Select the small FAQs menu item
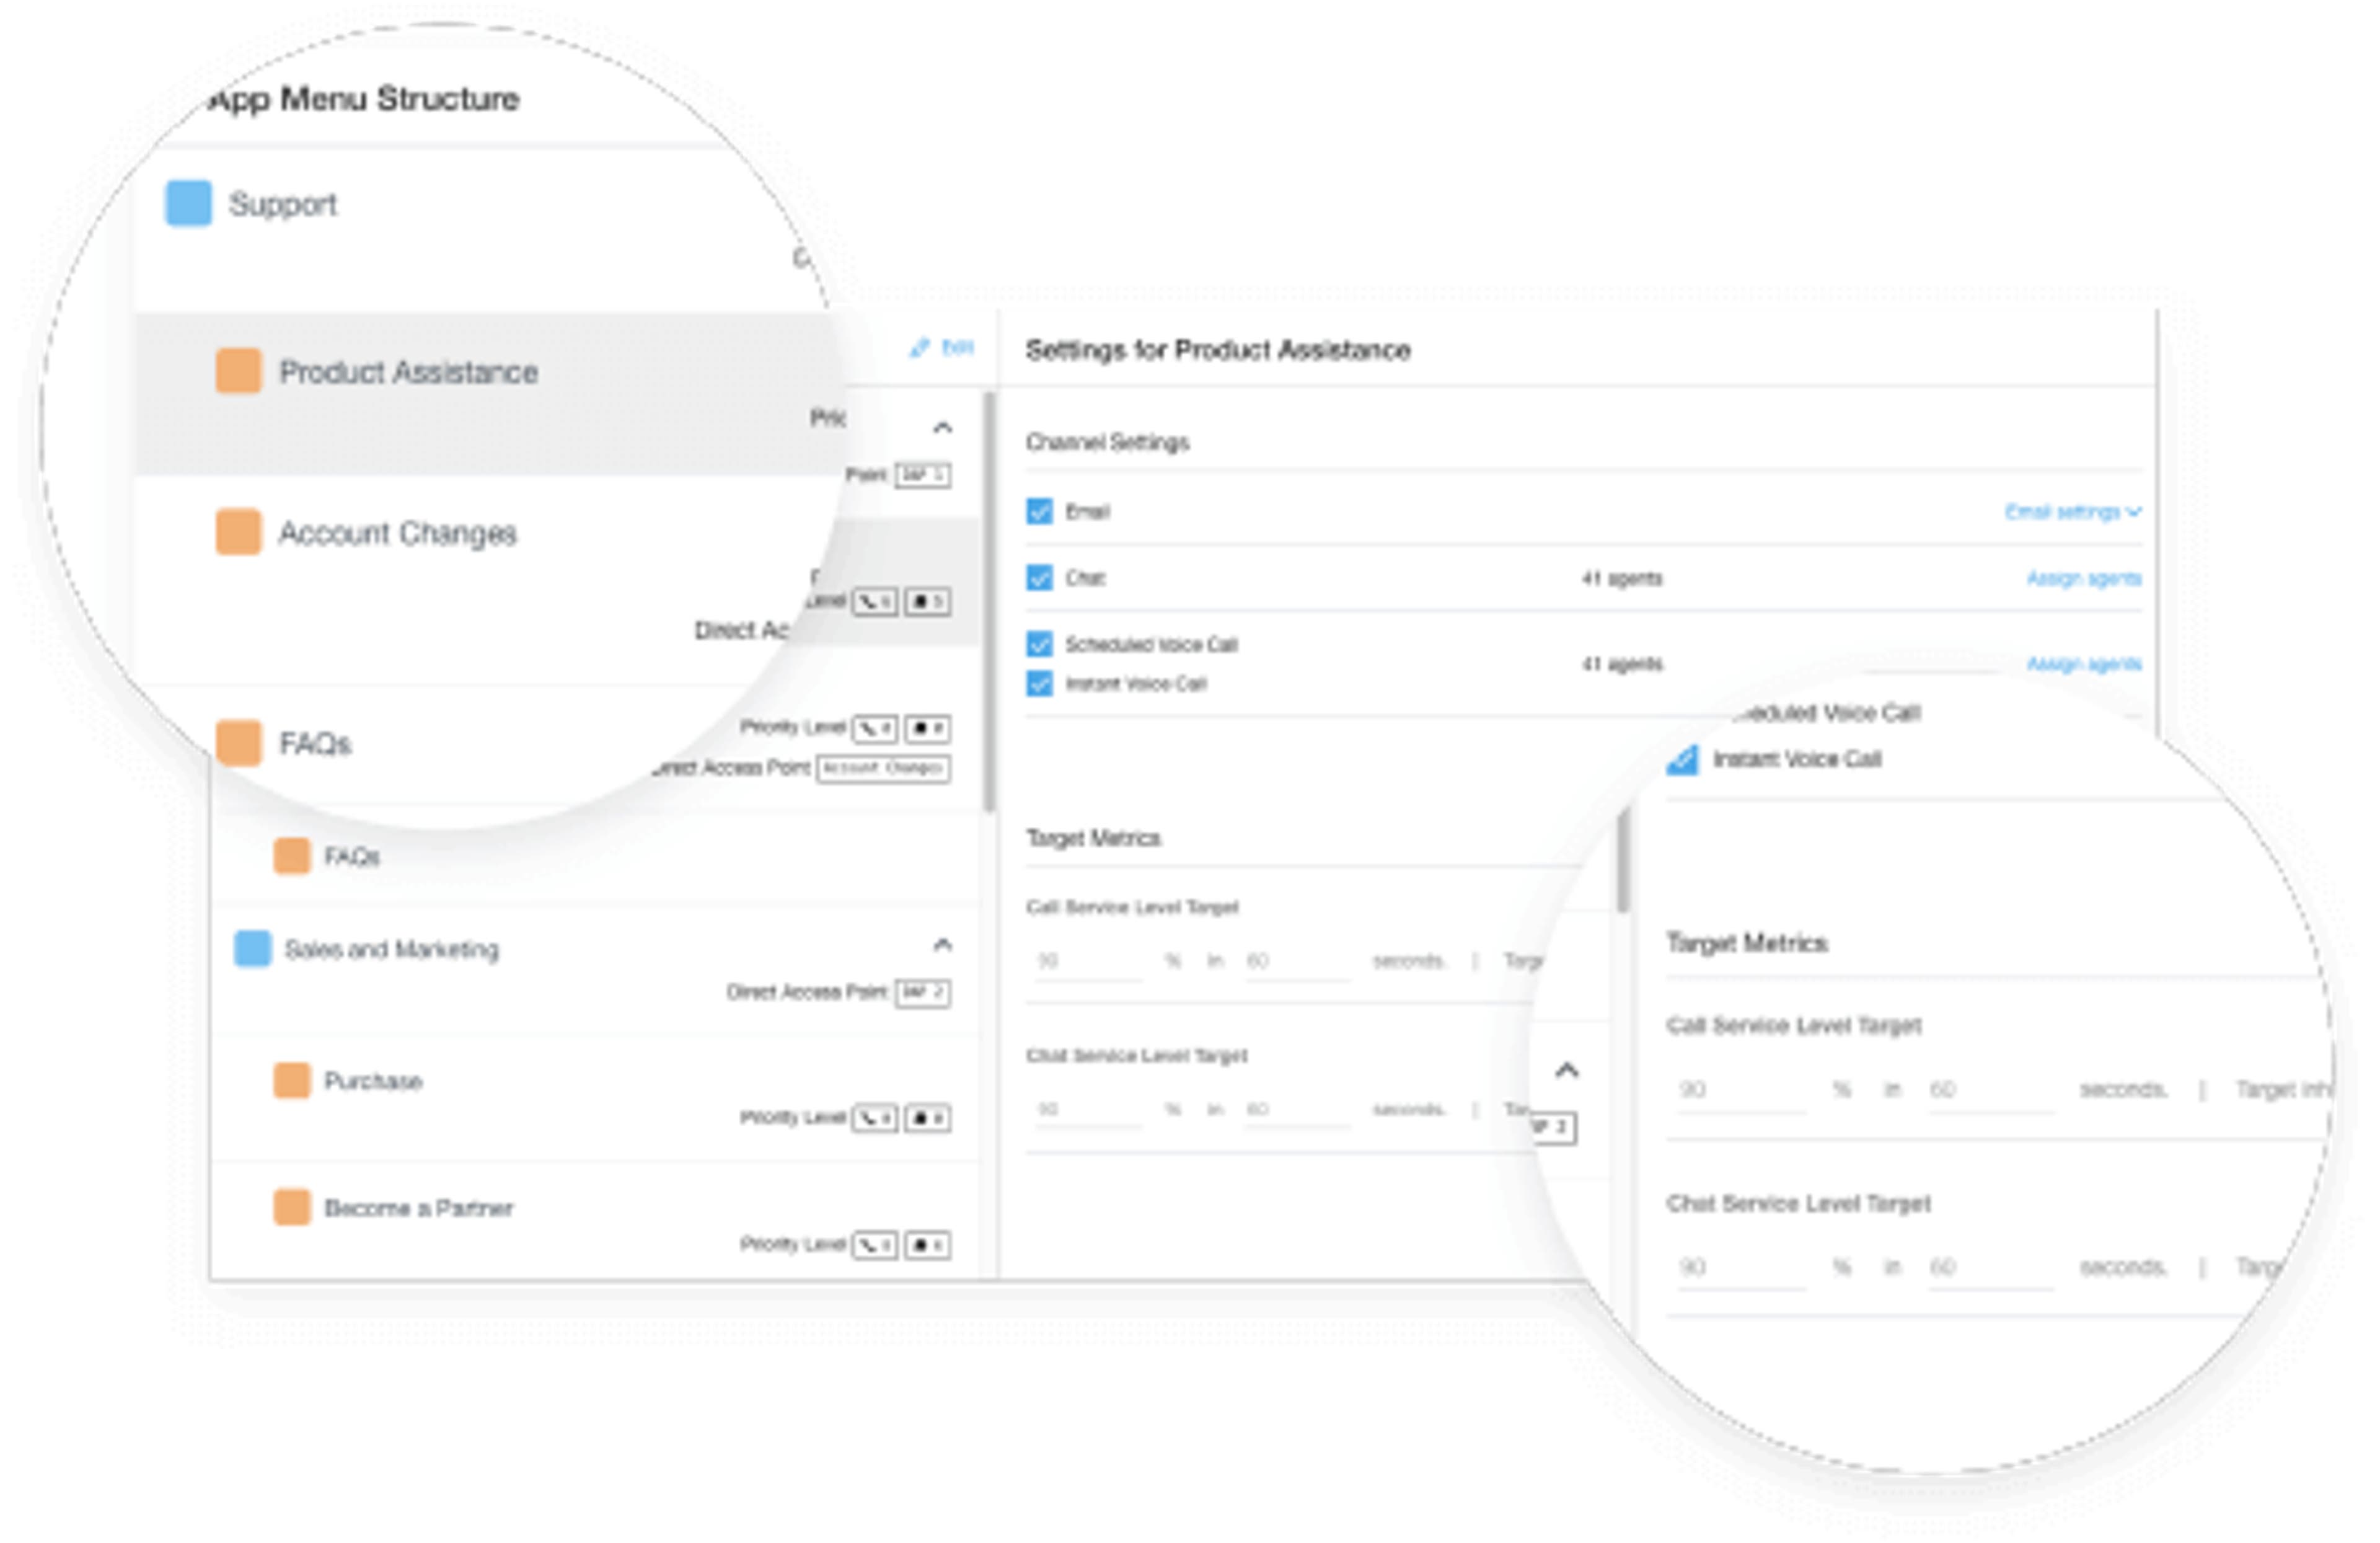2380x1543 pixels. pos(351,856)
